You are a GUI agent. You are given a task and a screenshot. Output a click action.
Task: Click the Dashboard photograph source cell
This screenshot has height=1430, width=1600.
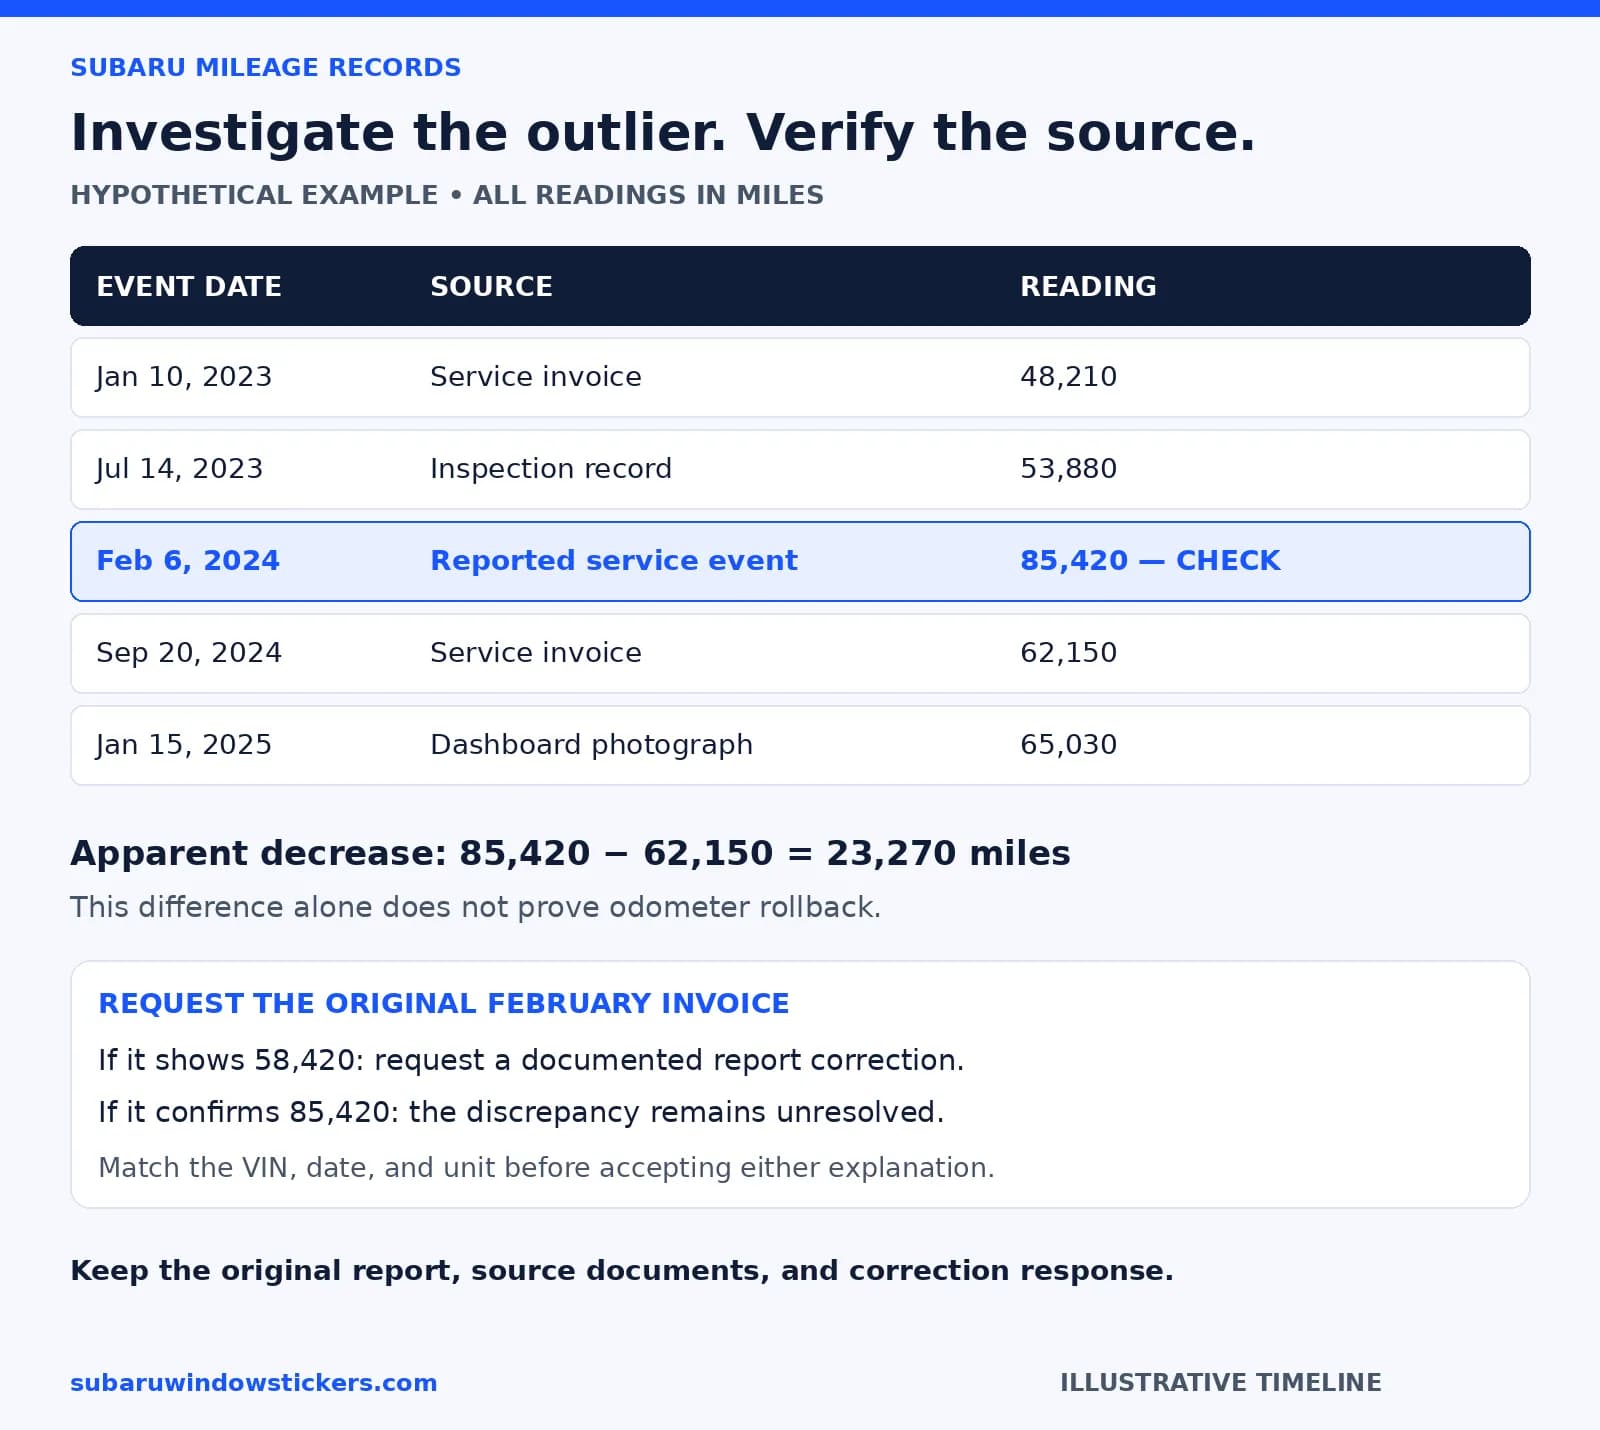[x=591, y=745]
